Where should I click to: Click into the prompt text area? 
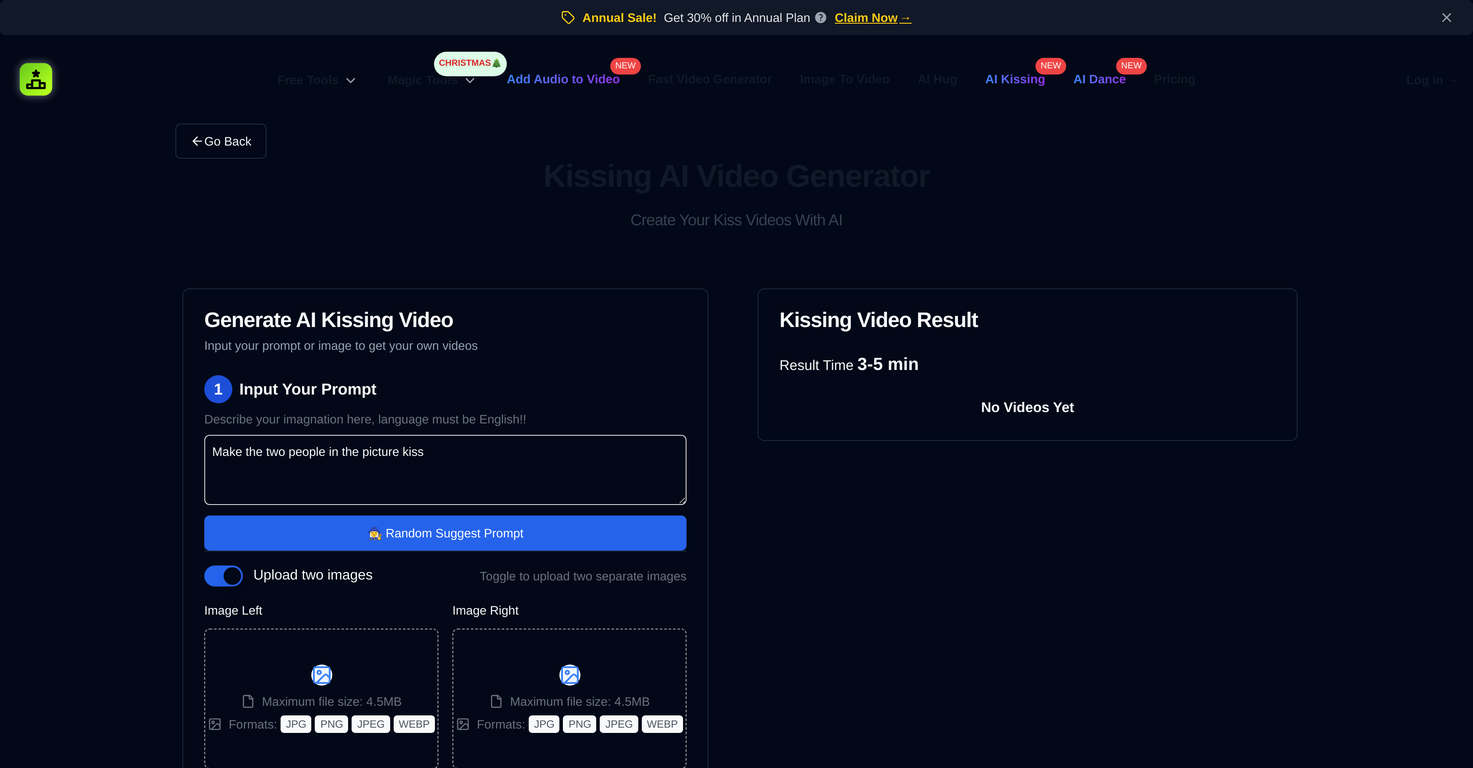(x=445, y=470)
